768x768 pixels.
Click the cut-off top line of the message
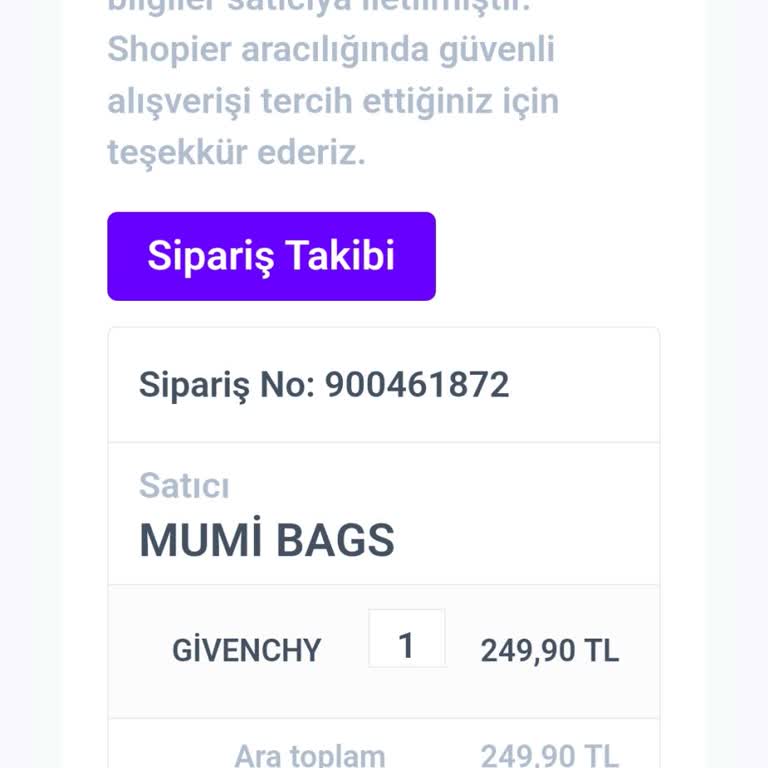[330, 8]
